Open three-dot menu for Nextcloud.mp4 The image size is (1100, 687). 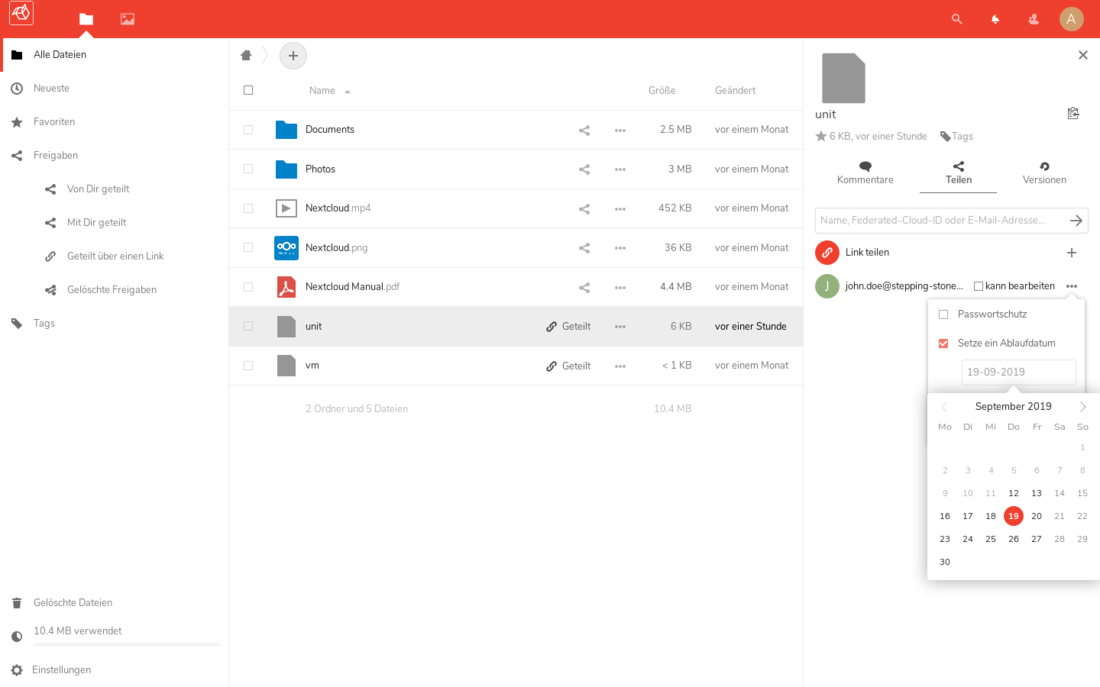coord(620,209)
